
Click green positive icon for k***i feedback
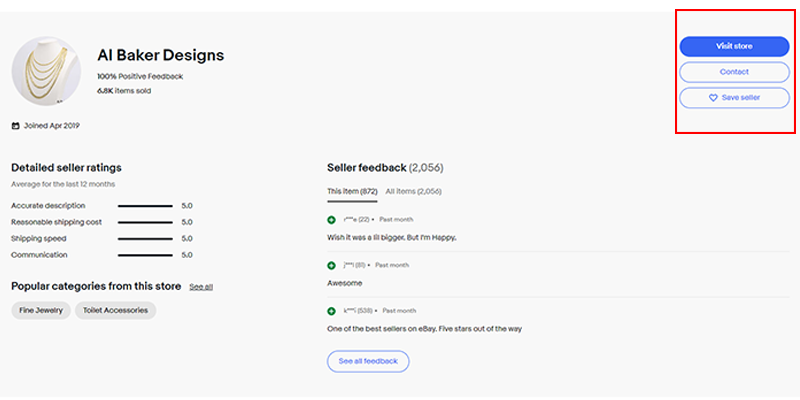click(332, 310)
